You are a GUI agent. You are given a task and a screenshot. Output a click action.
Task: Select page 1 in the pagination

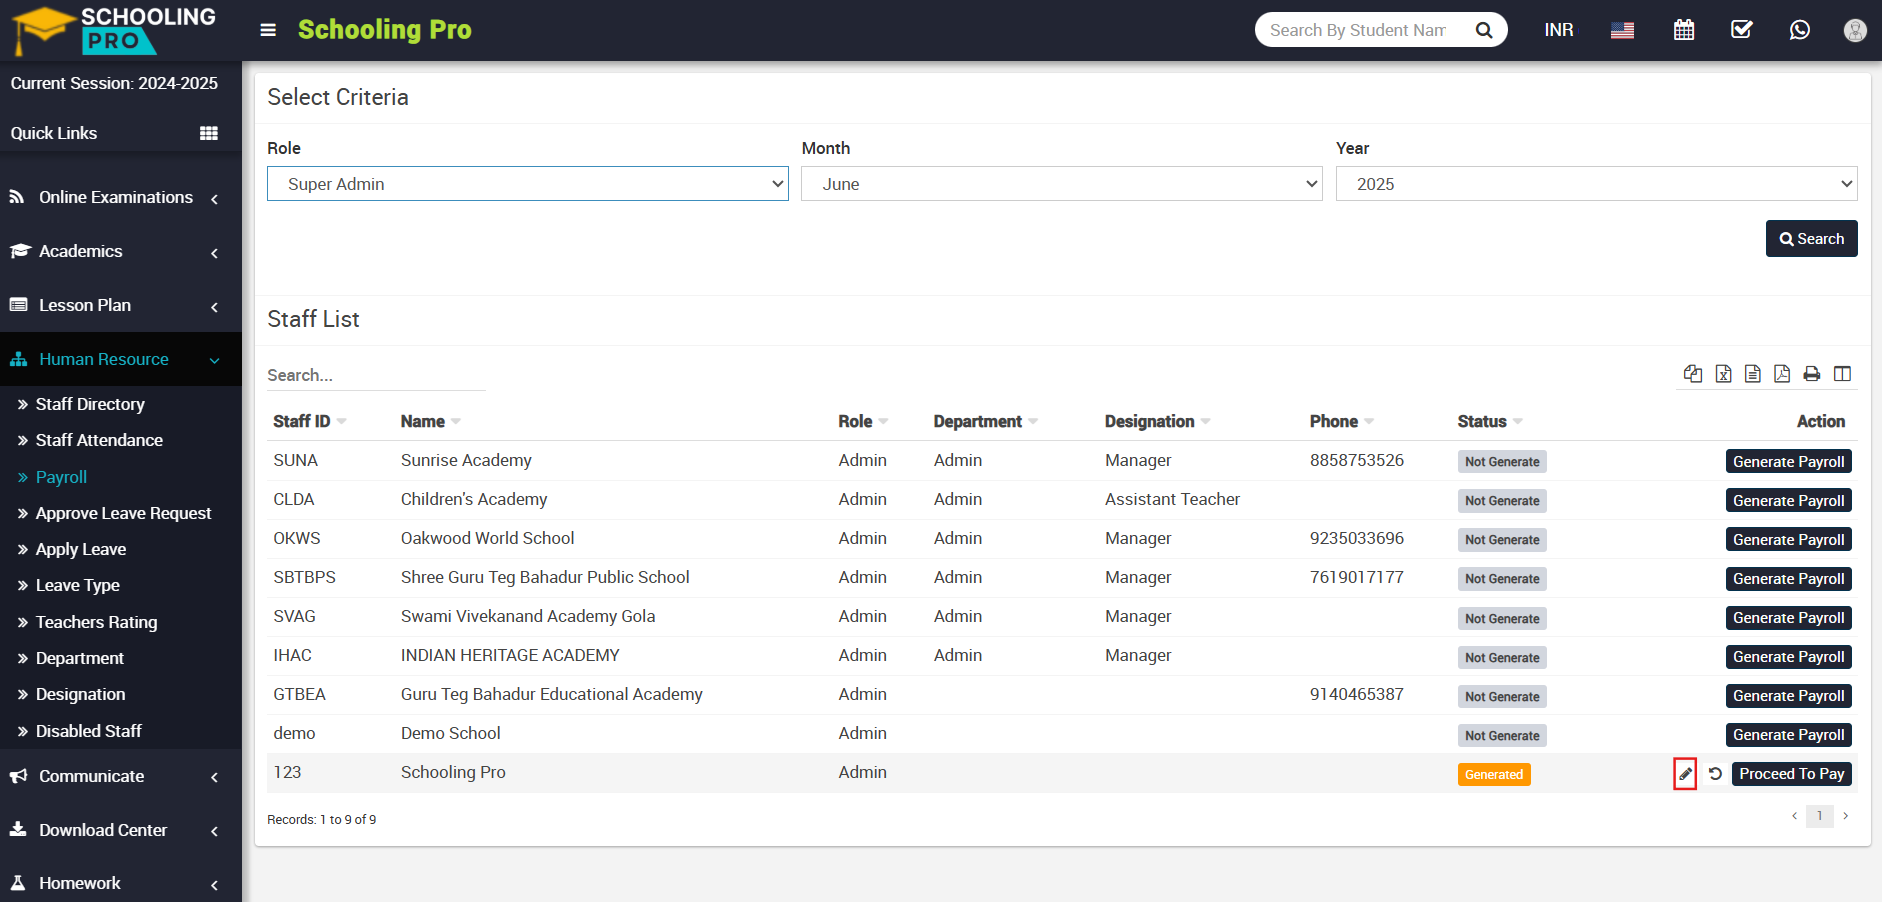click(1820, 816)
